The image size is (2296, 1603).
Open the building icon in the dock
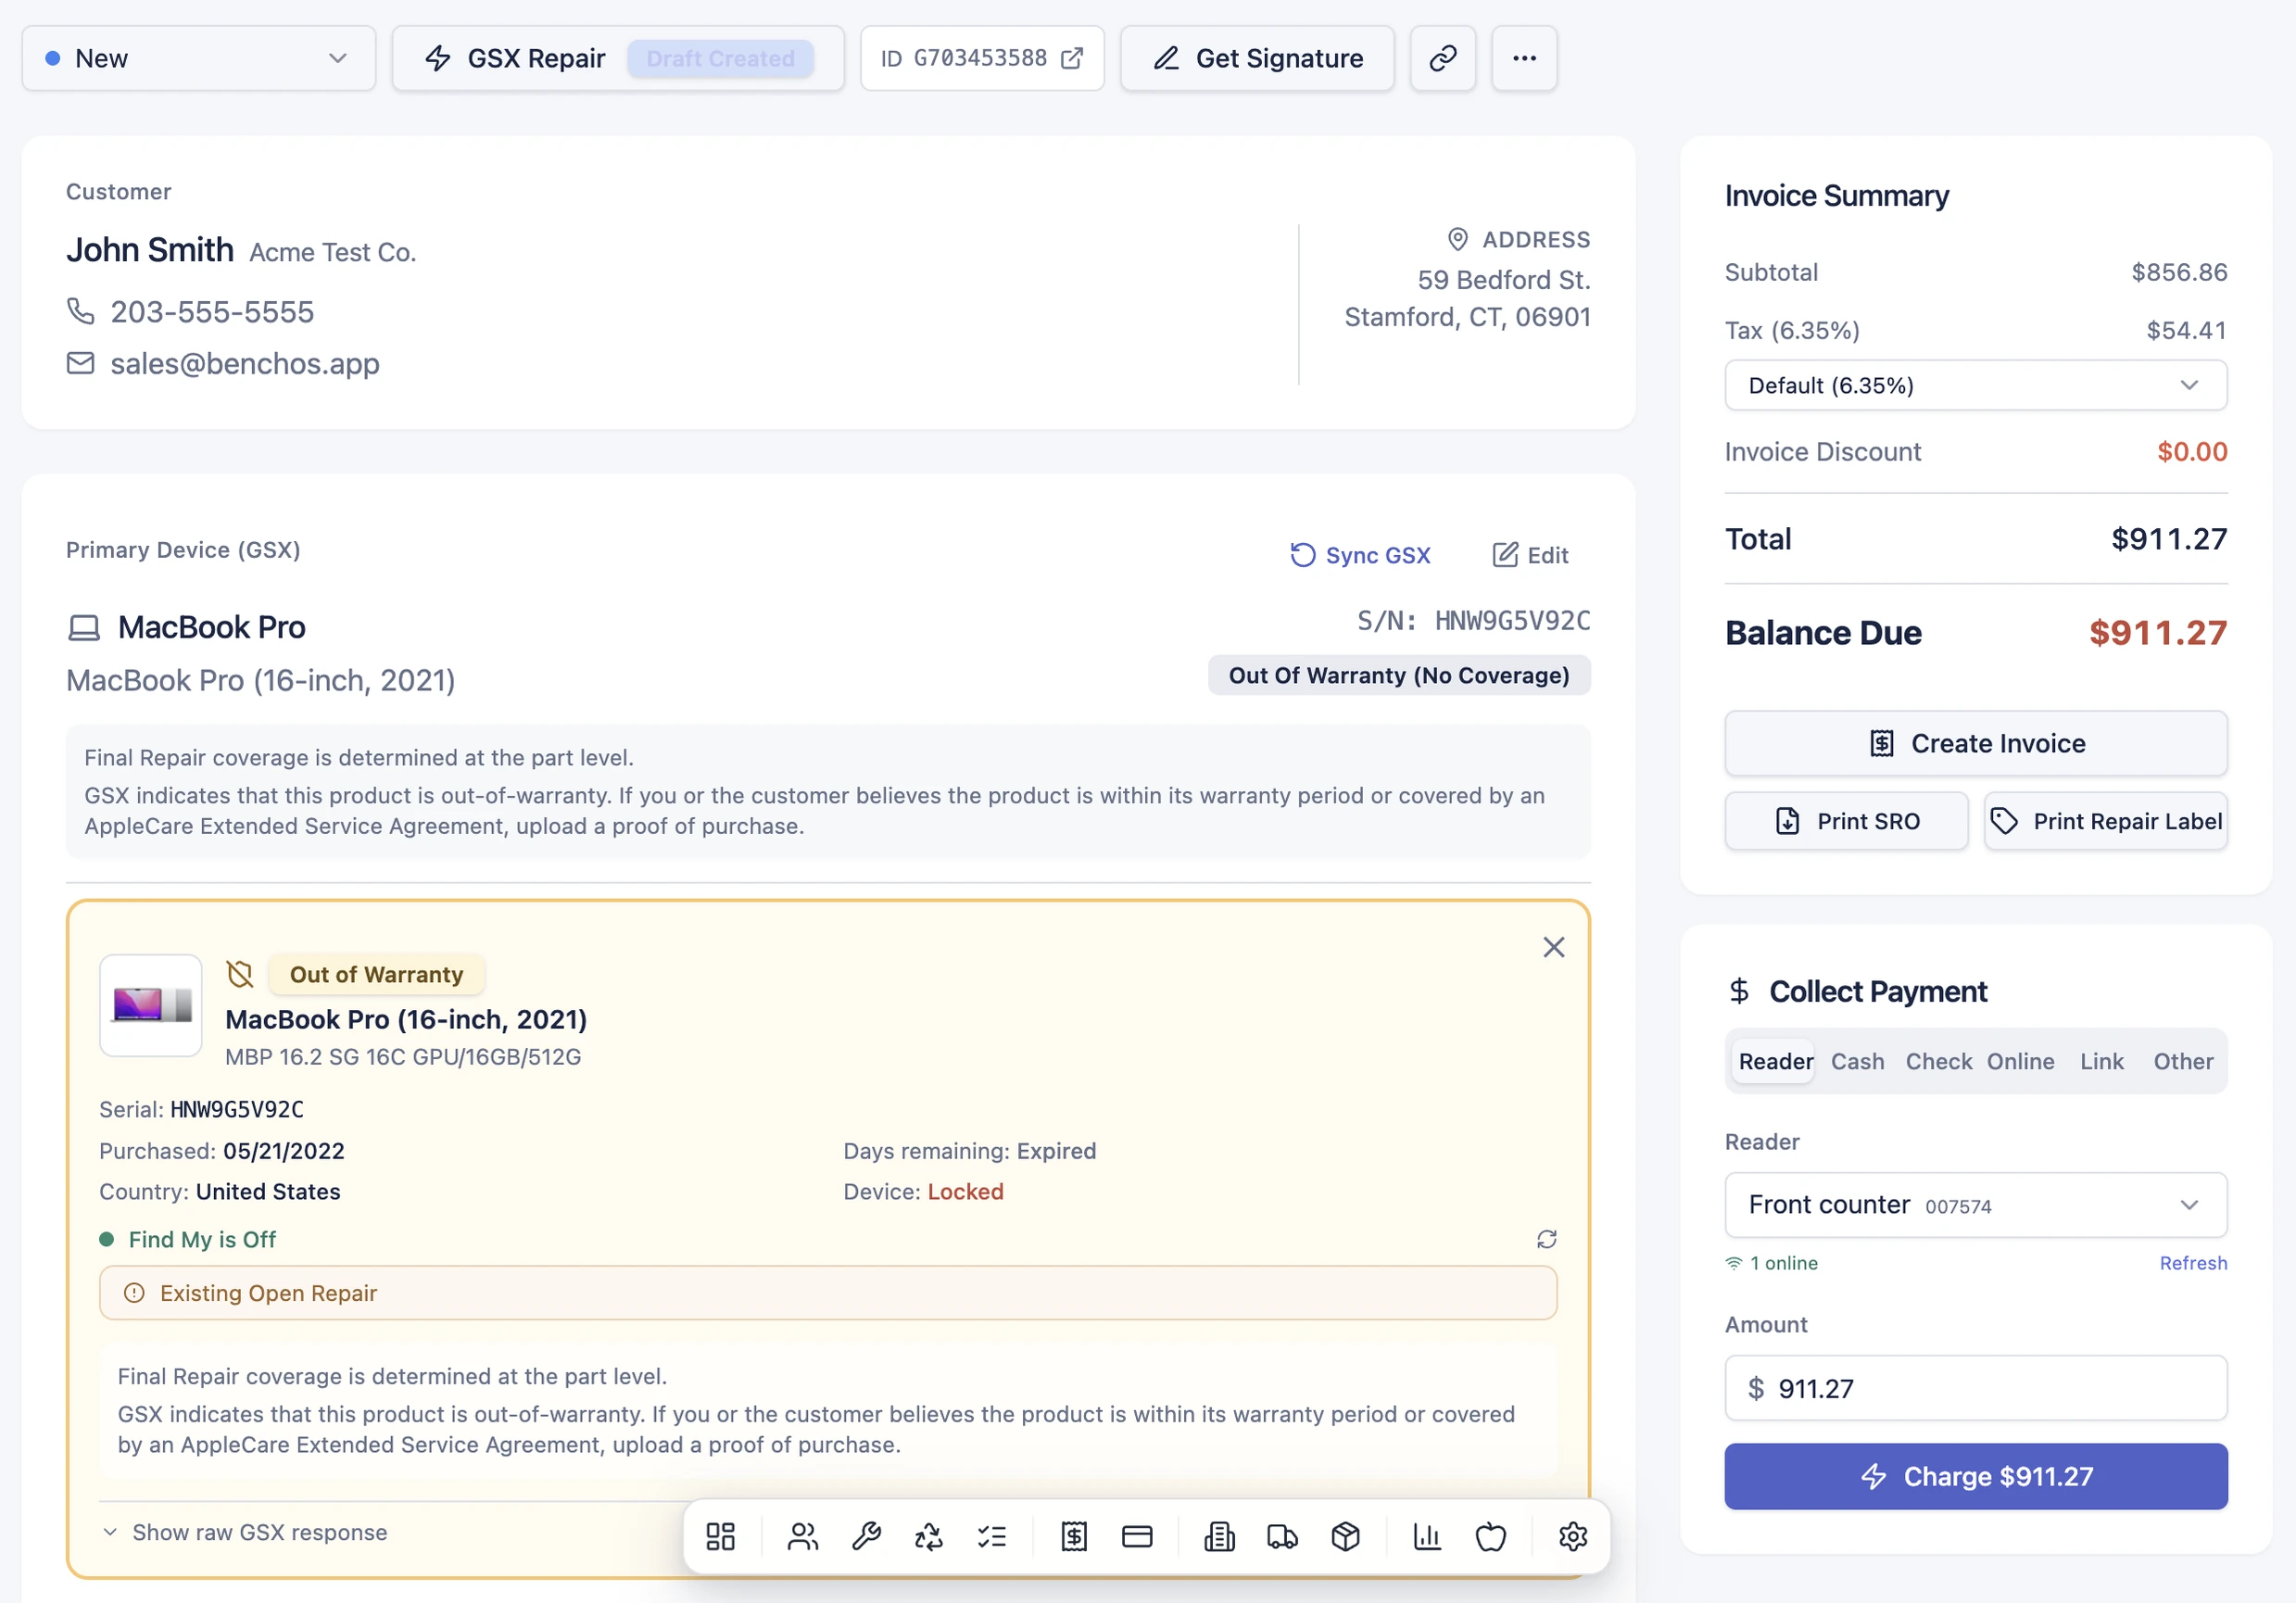point(1219,1536)
